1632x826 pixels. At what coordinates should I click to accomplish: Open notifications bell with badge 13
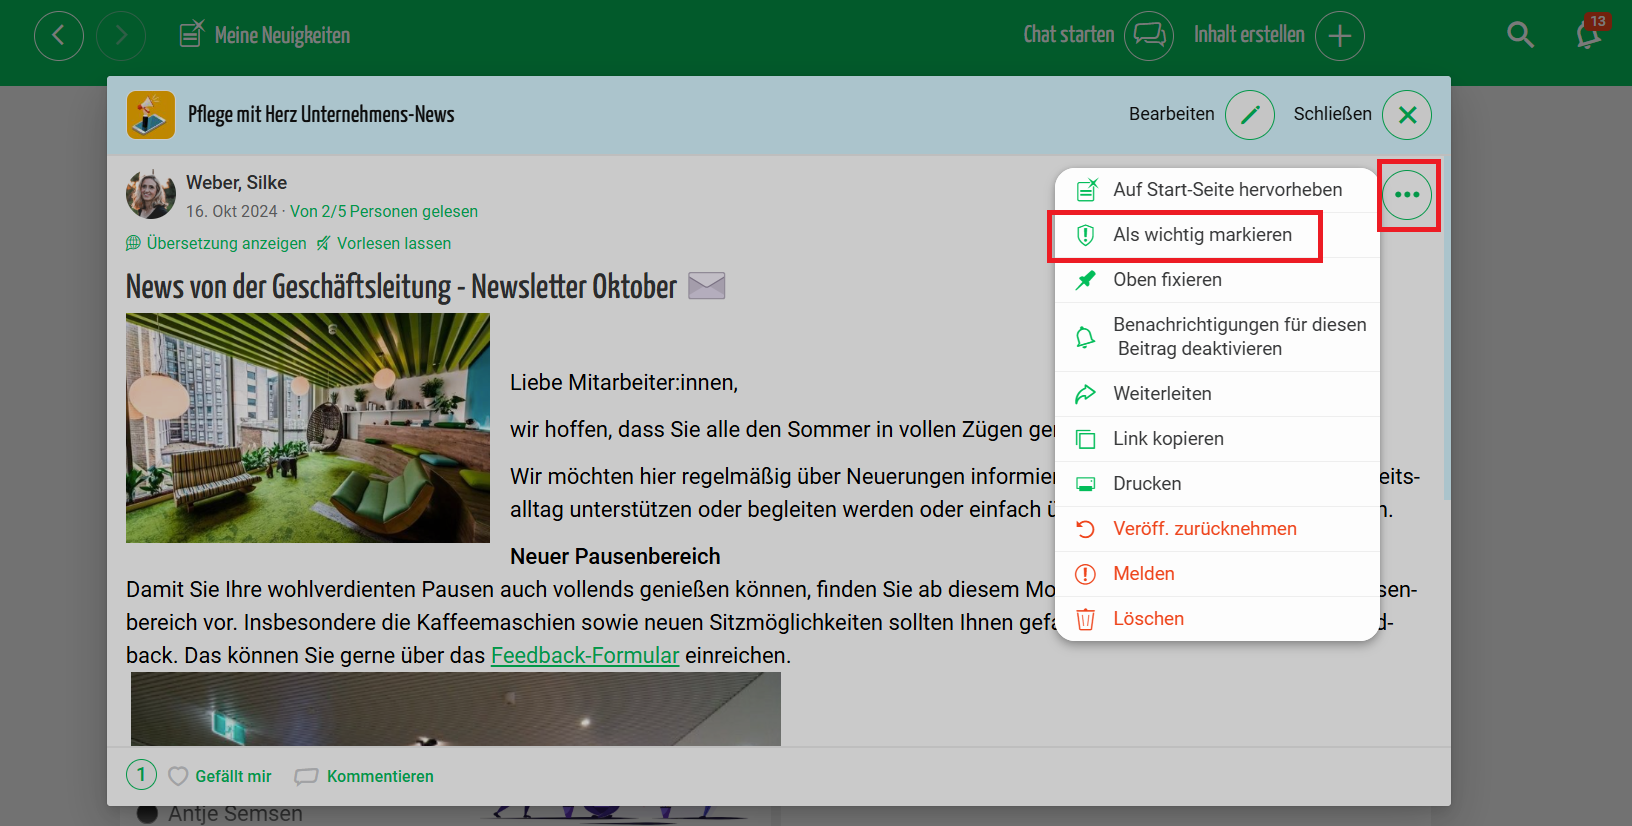point(1589,34)
